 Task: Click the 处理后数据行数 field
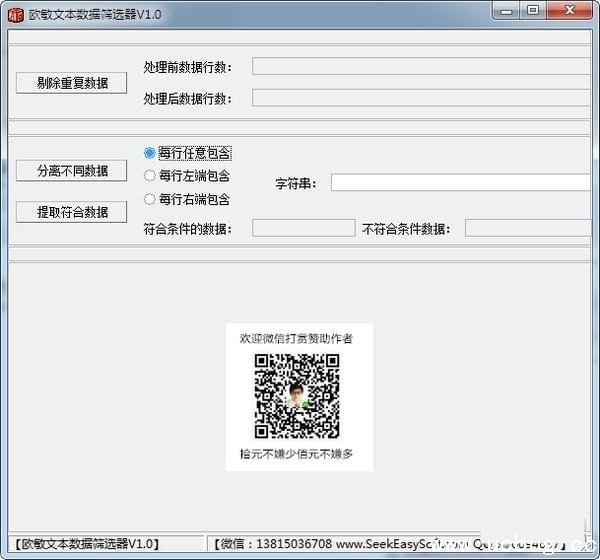pos(420,98)
